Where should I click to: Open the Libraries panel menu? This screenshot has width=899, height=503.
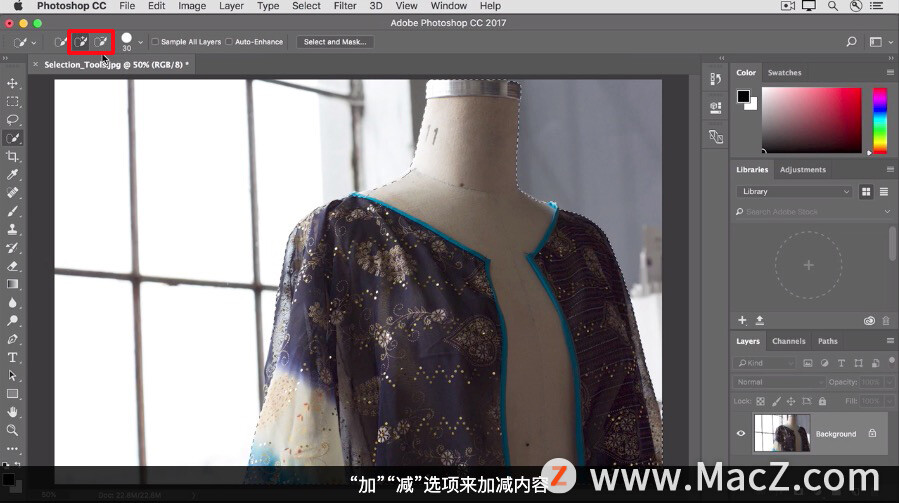pos(890,169)
